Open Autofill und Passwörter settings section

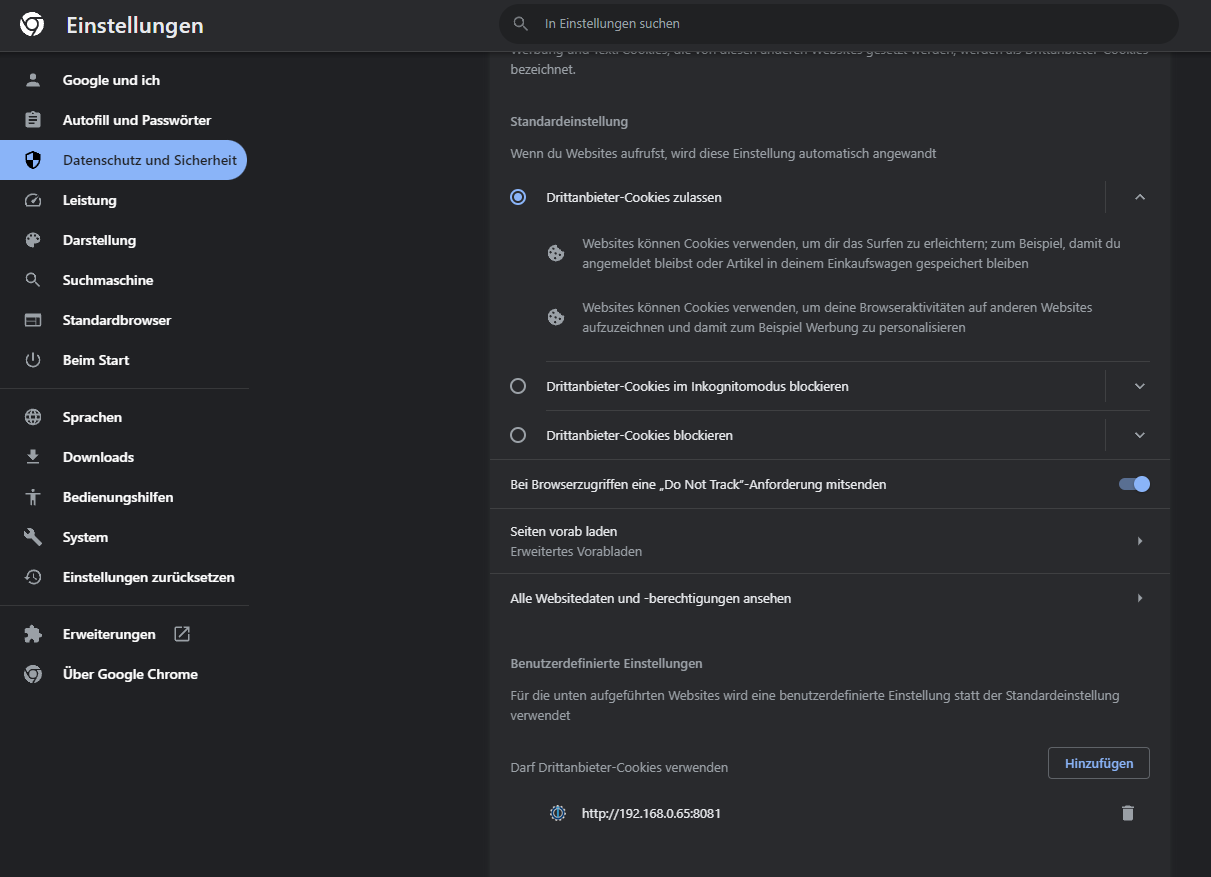pos(136,120)
